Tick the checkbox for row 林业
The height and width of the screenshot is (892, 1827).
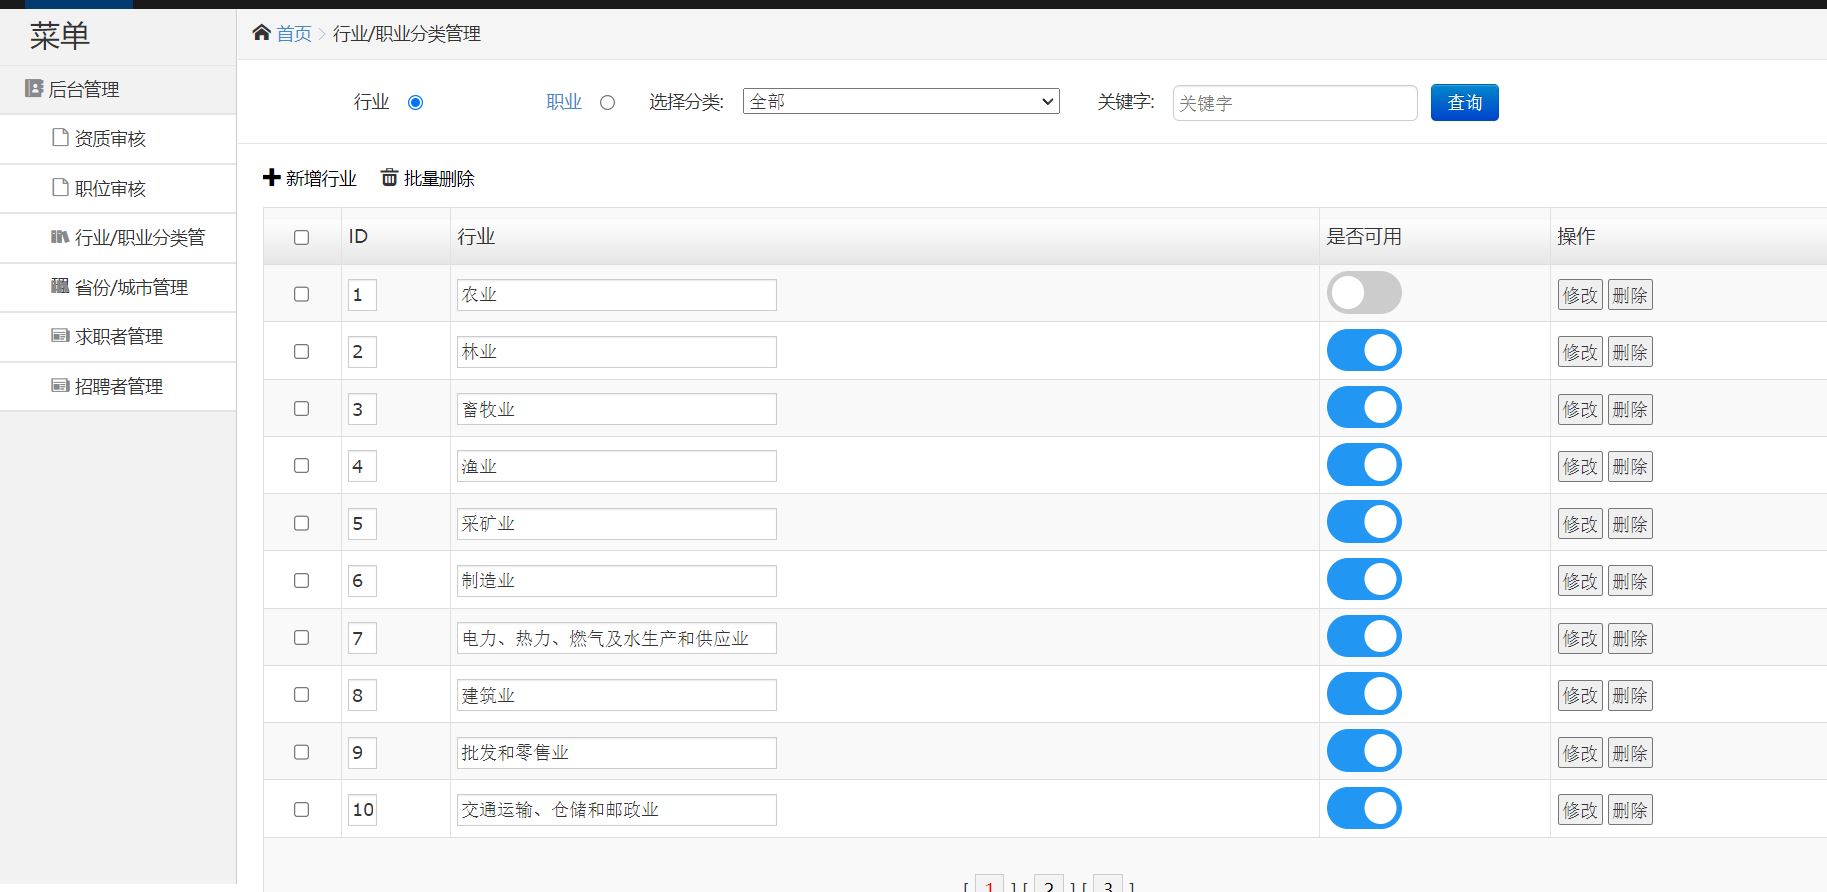coord(301,351)
